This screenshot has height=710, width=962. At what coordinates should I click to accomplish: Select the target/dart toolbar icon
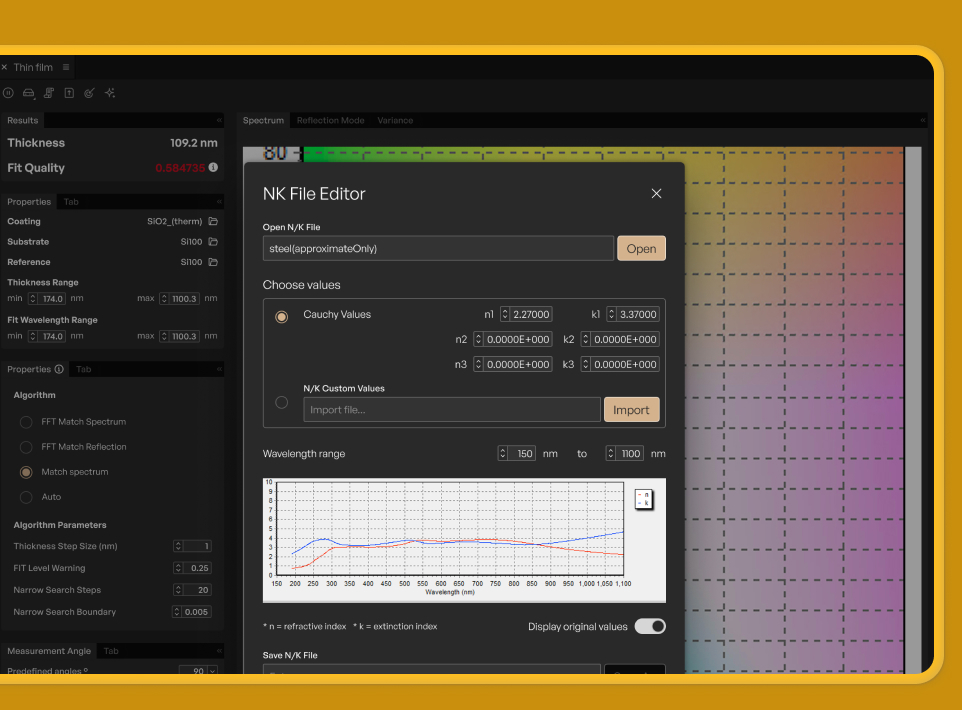[89, 92]
